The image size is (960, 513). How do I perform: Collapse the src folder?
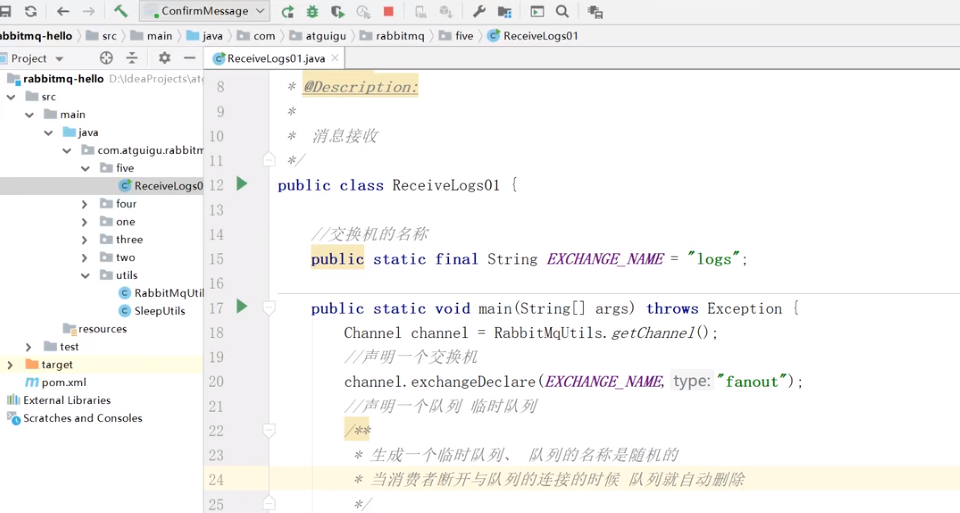click(x=11, y=97)
